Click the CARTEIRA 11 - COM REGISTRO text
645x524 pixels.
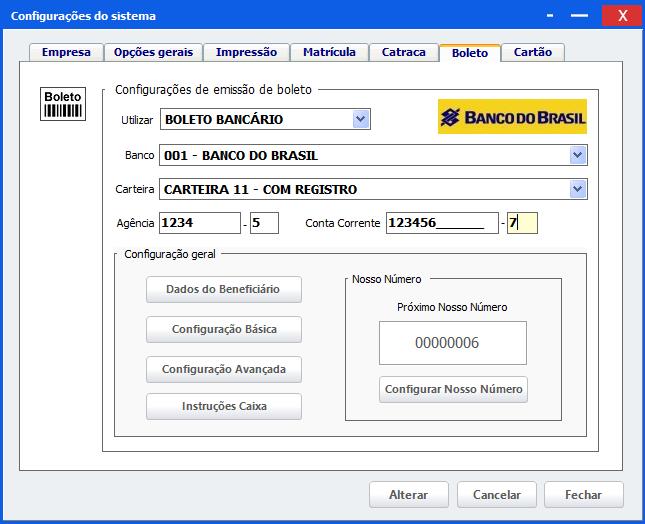point(260,190)
